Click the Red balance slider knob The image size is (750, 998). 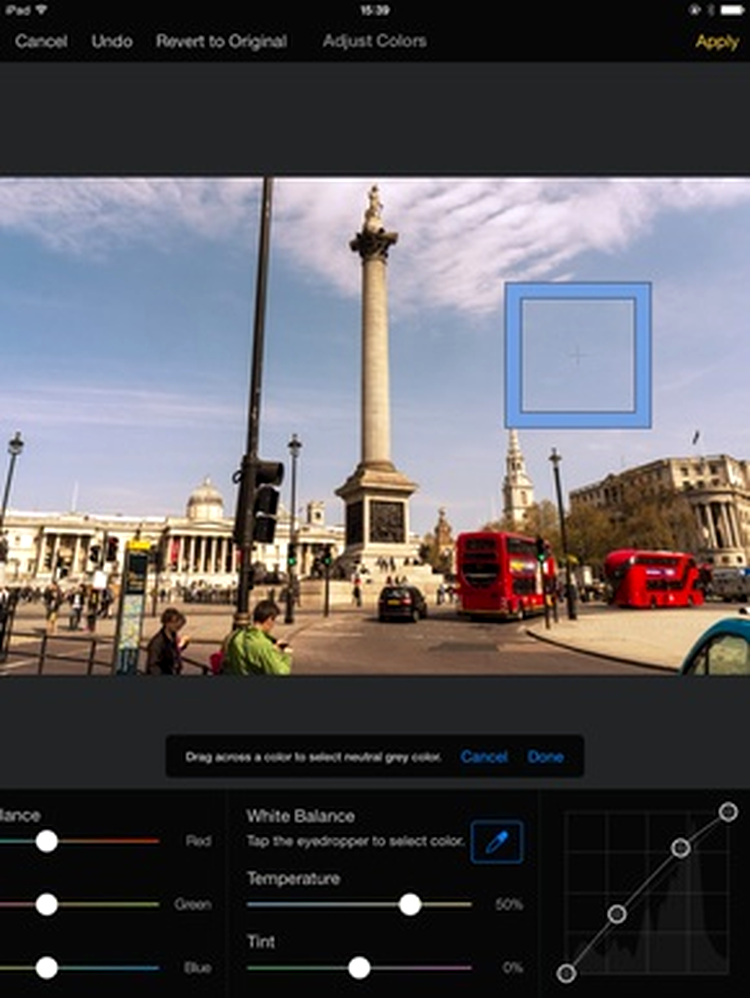click(46, 841)
